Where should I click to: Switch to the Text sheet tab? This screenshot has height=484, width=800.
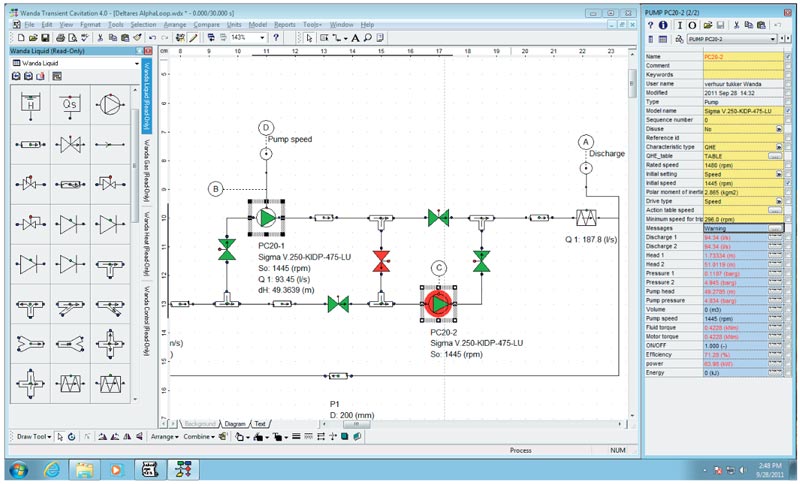point(259,424)
